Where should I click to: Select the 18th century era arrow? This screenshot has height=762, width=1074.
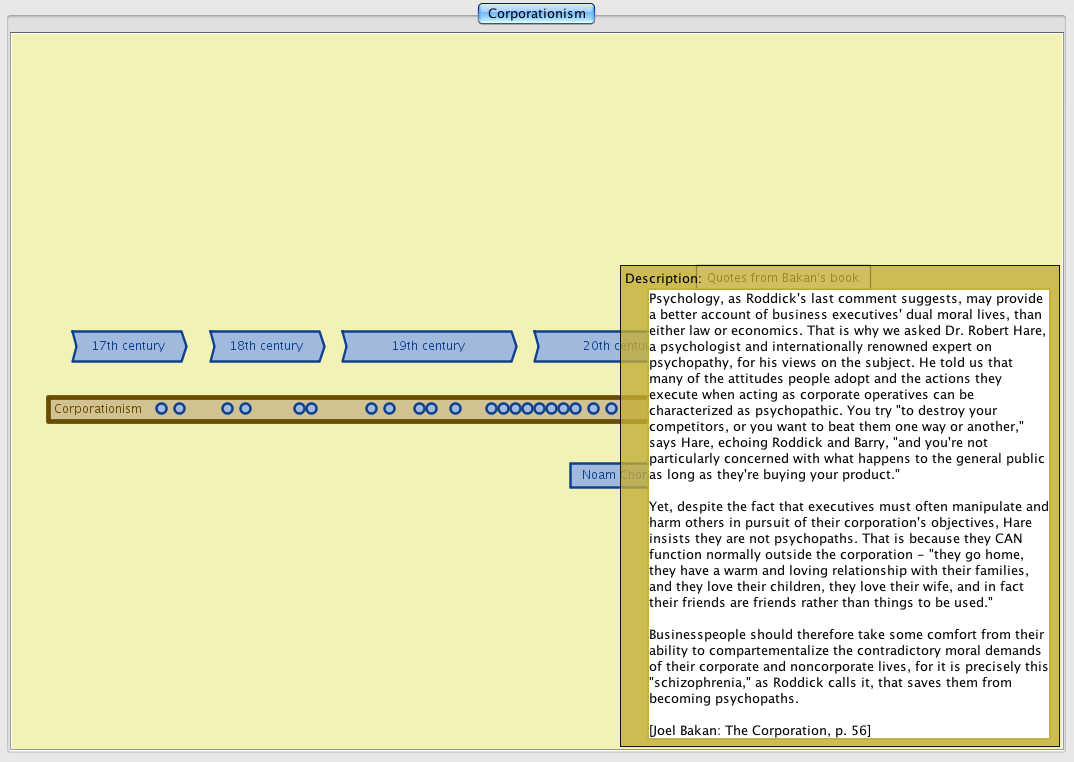point(266,346)
